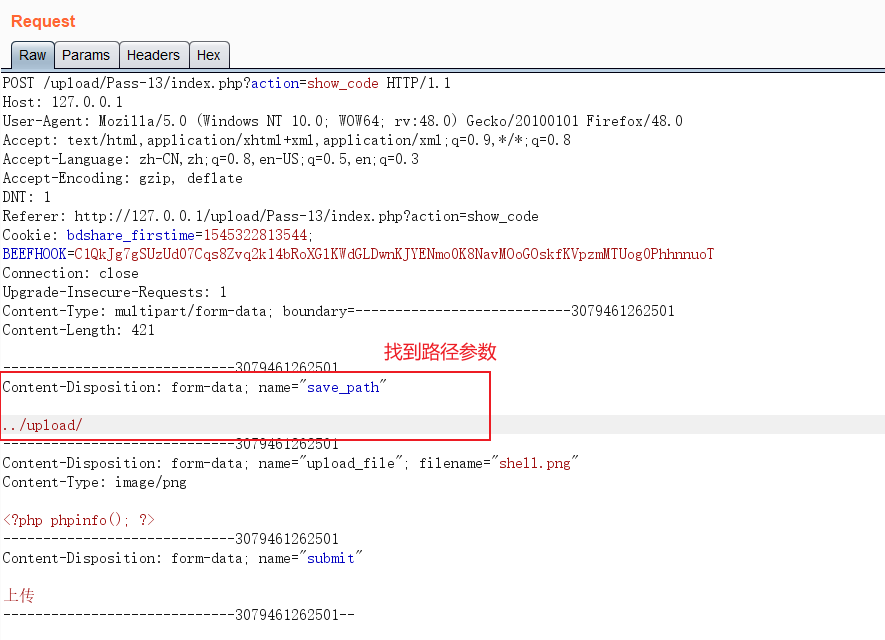Click the Content-Type multipart/form-data boundary line

(339, 312)
